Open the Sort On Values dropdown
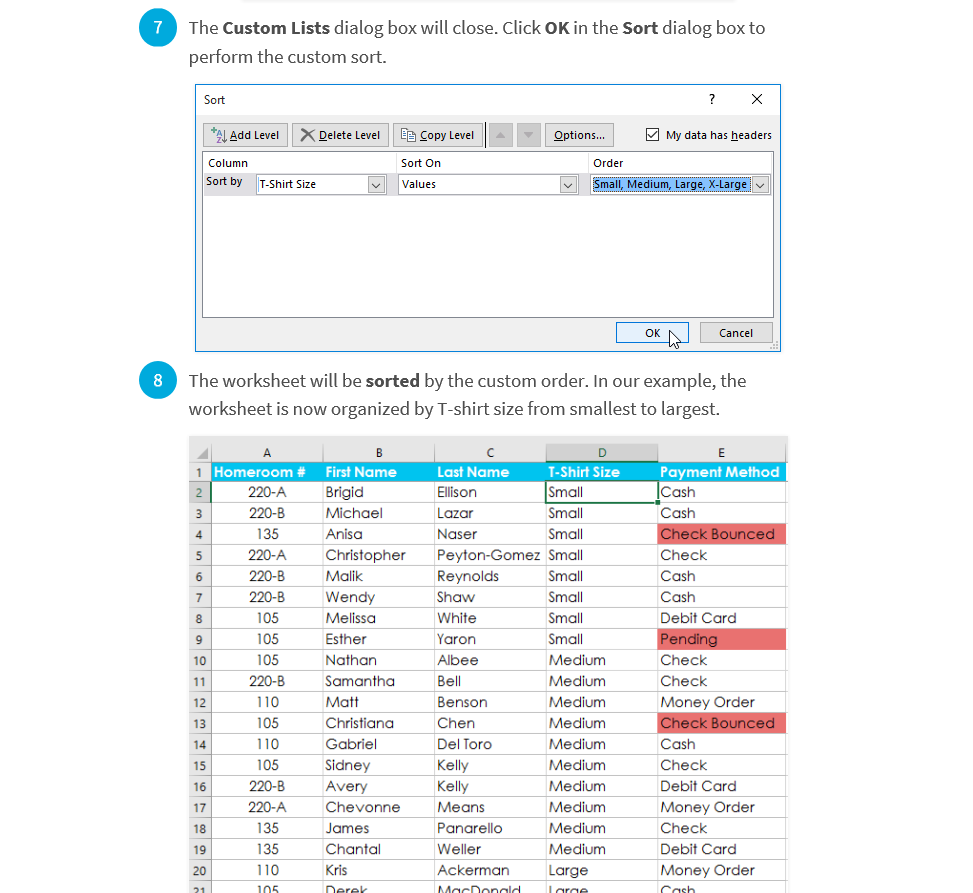This screenshot has width=973, height=893. [x=568, y=185]
